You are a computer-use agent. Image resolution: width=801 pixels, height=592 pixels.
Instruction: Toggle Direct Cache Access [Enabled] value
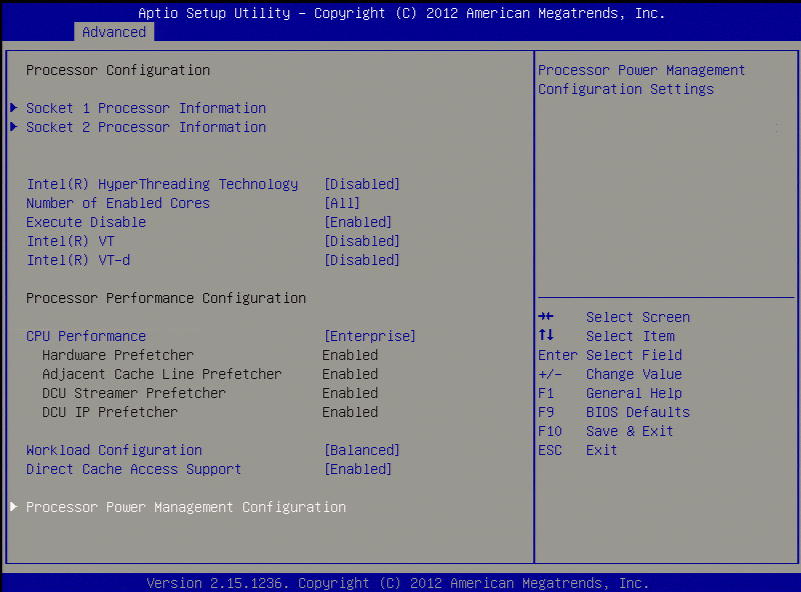coord(358,469)
